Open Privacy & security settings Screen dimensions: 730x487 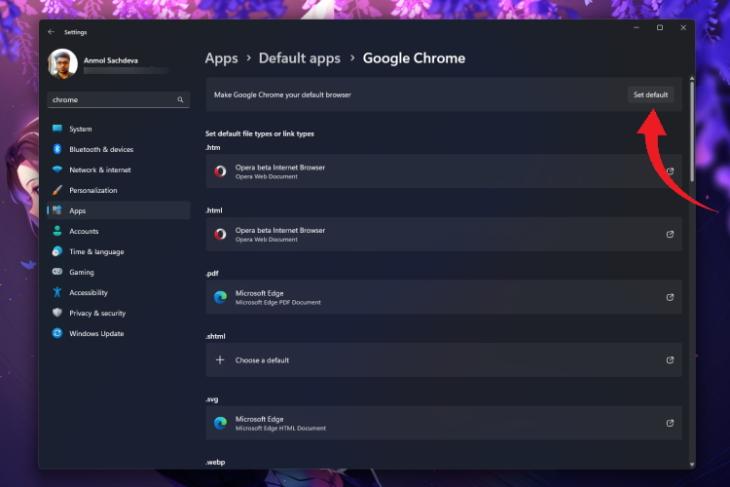point(118,313)
